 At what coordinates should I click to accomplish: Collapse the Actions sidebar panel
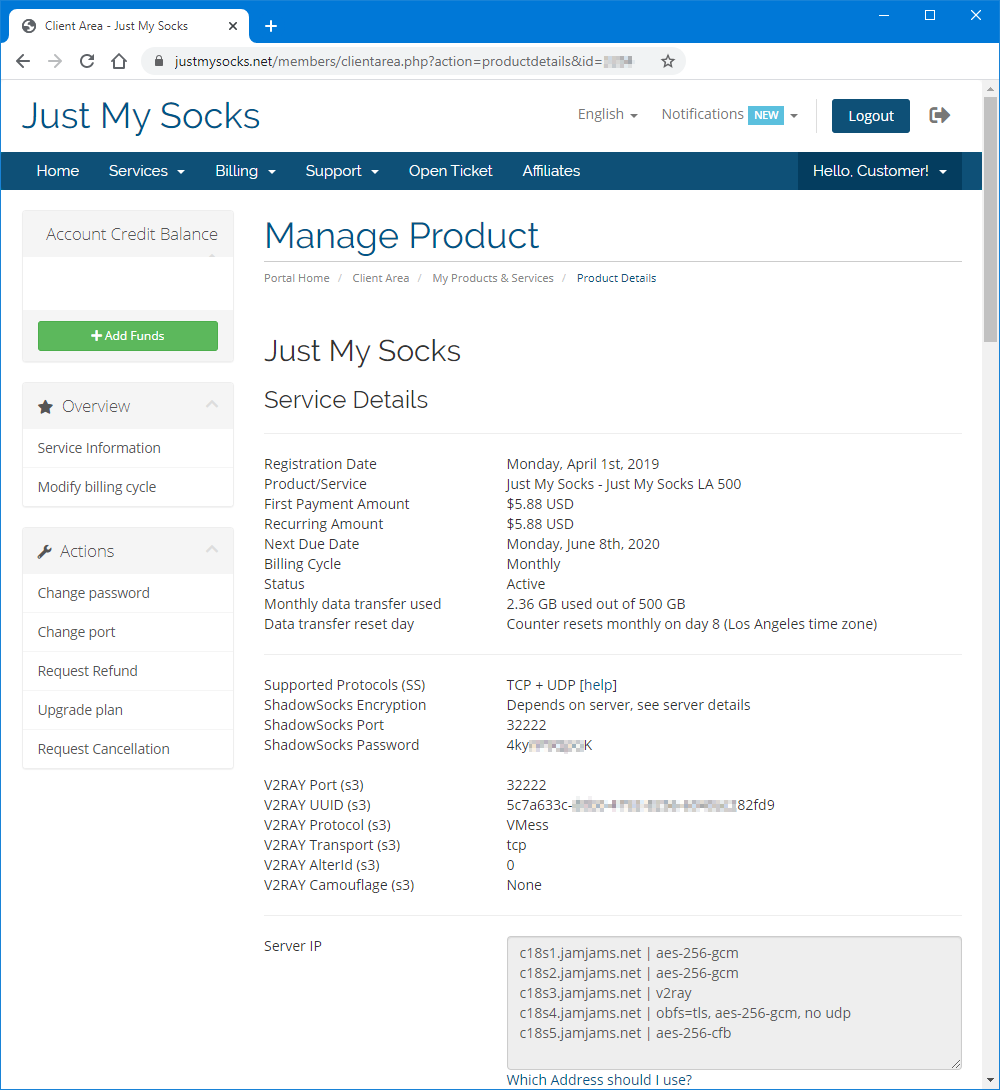211,550
